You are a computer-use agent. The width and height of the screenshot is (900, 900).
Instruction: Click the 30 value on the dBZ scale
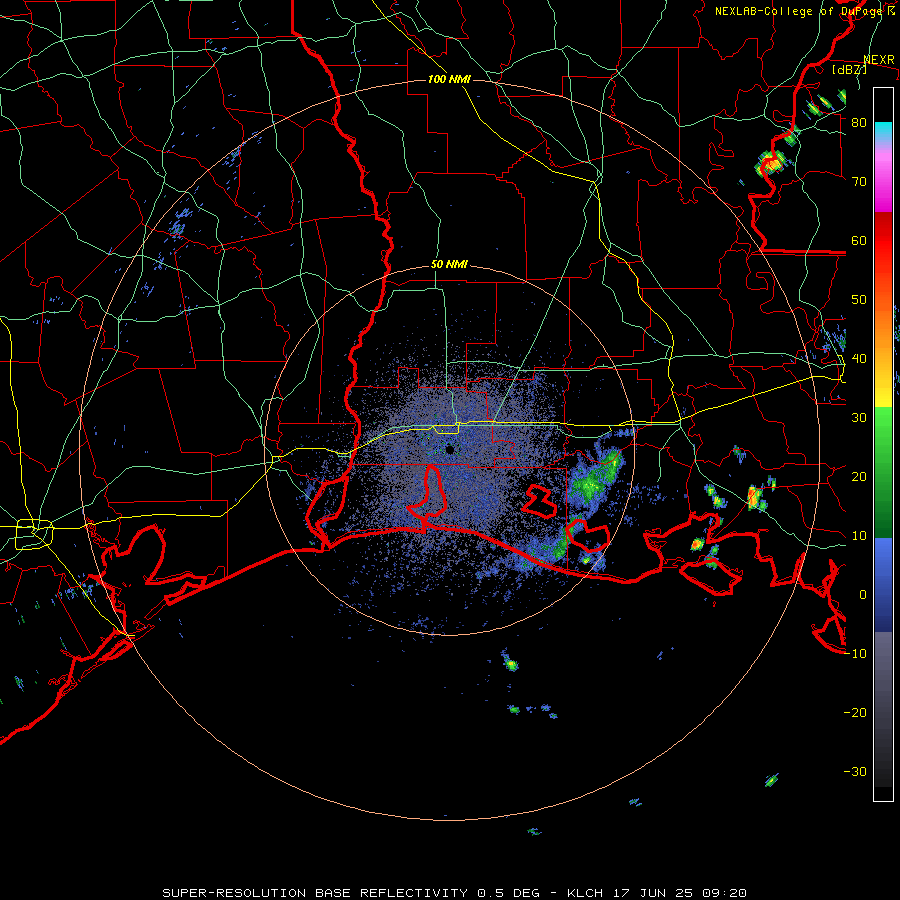coord(859,418)
